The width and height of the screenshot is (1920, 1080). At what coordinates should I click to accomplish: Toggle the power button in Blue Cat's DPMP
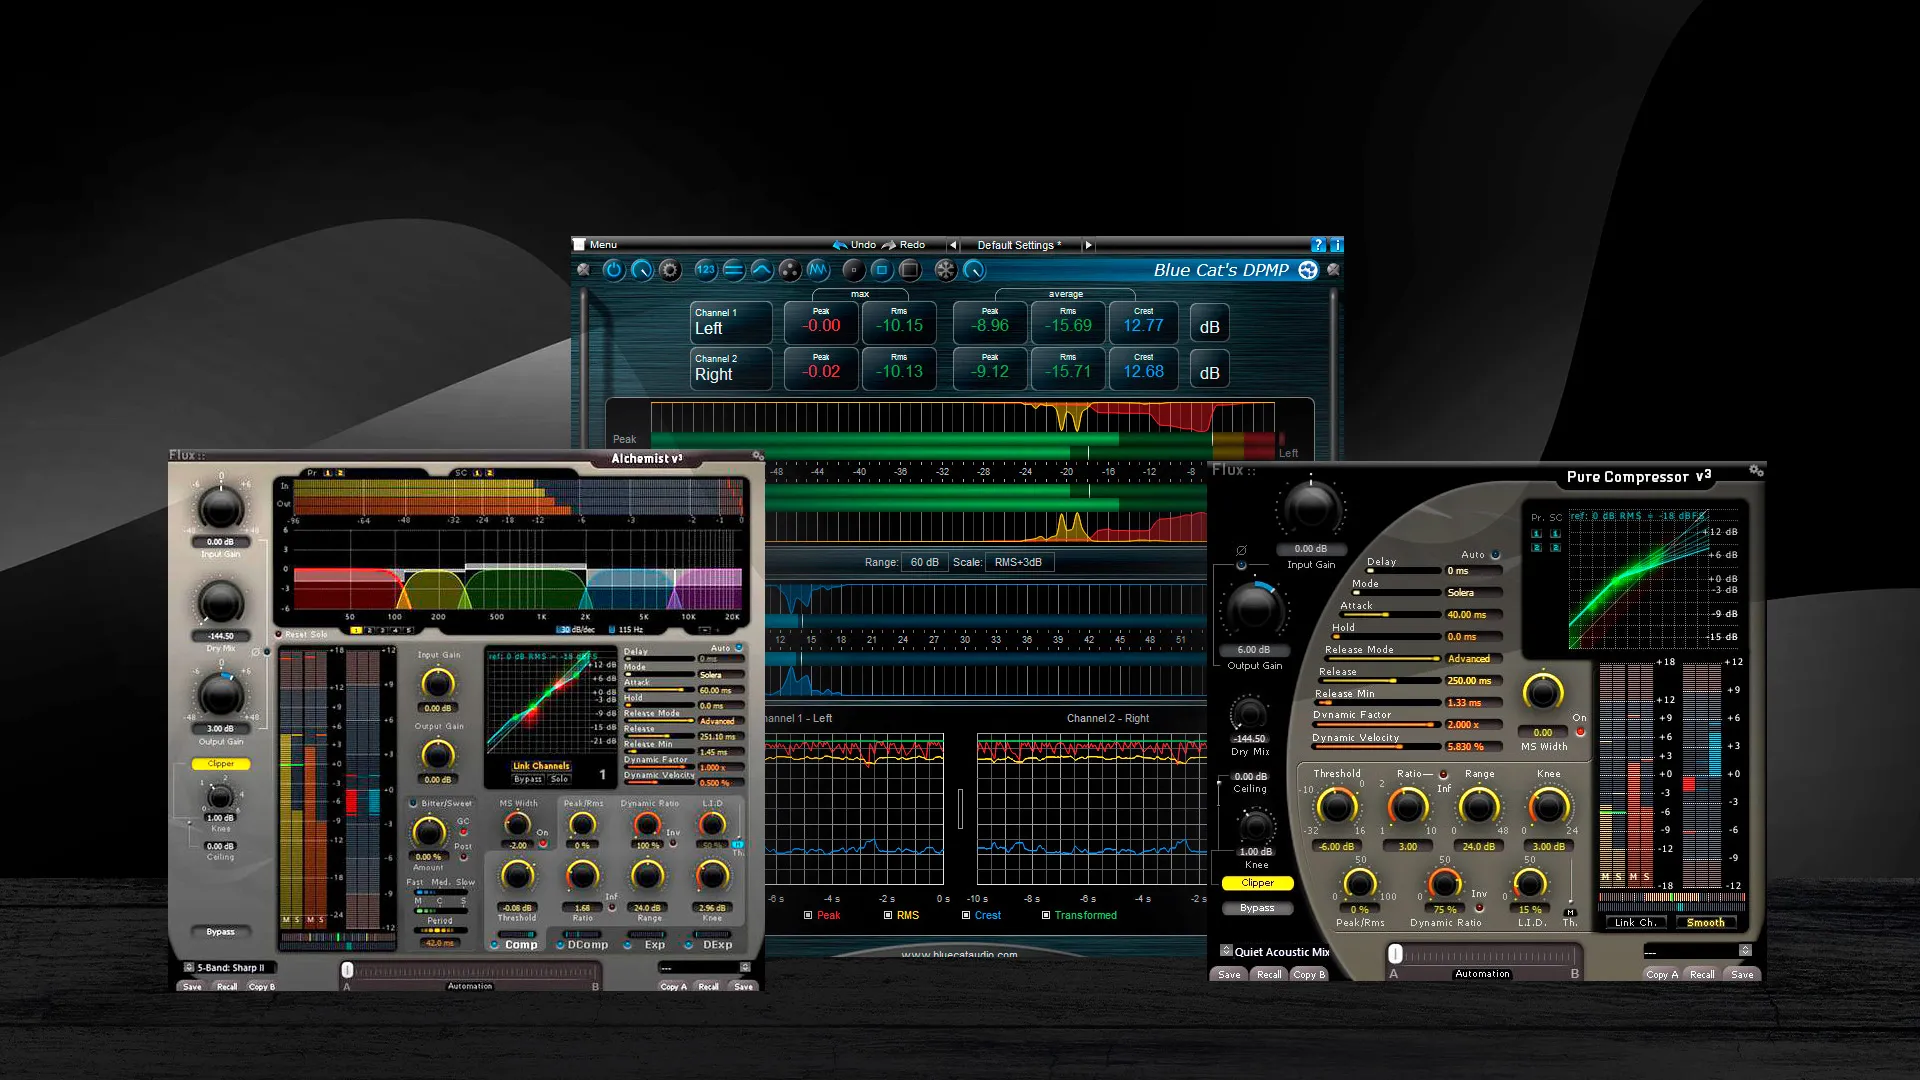[613, 270]
